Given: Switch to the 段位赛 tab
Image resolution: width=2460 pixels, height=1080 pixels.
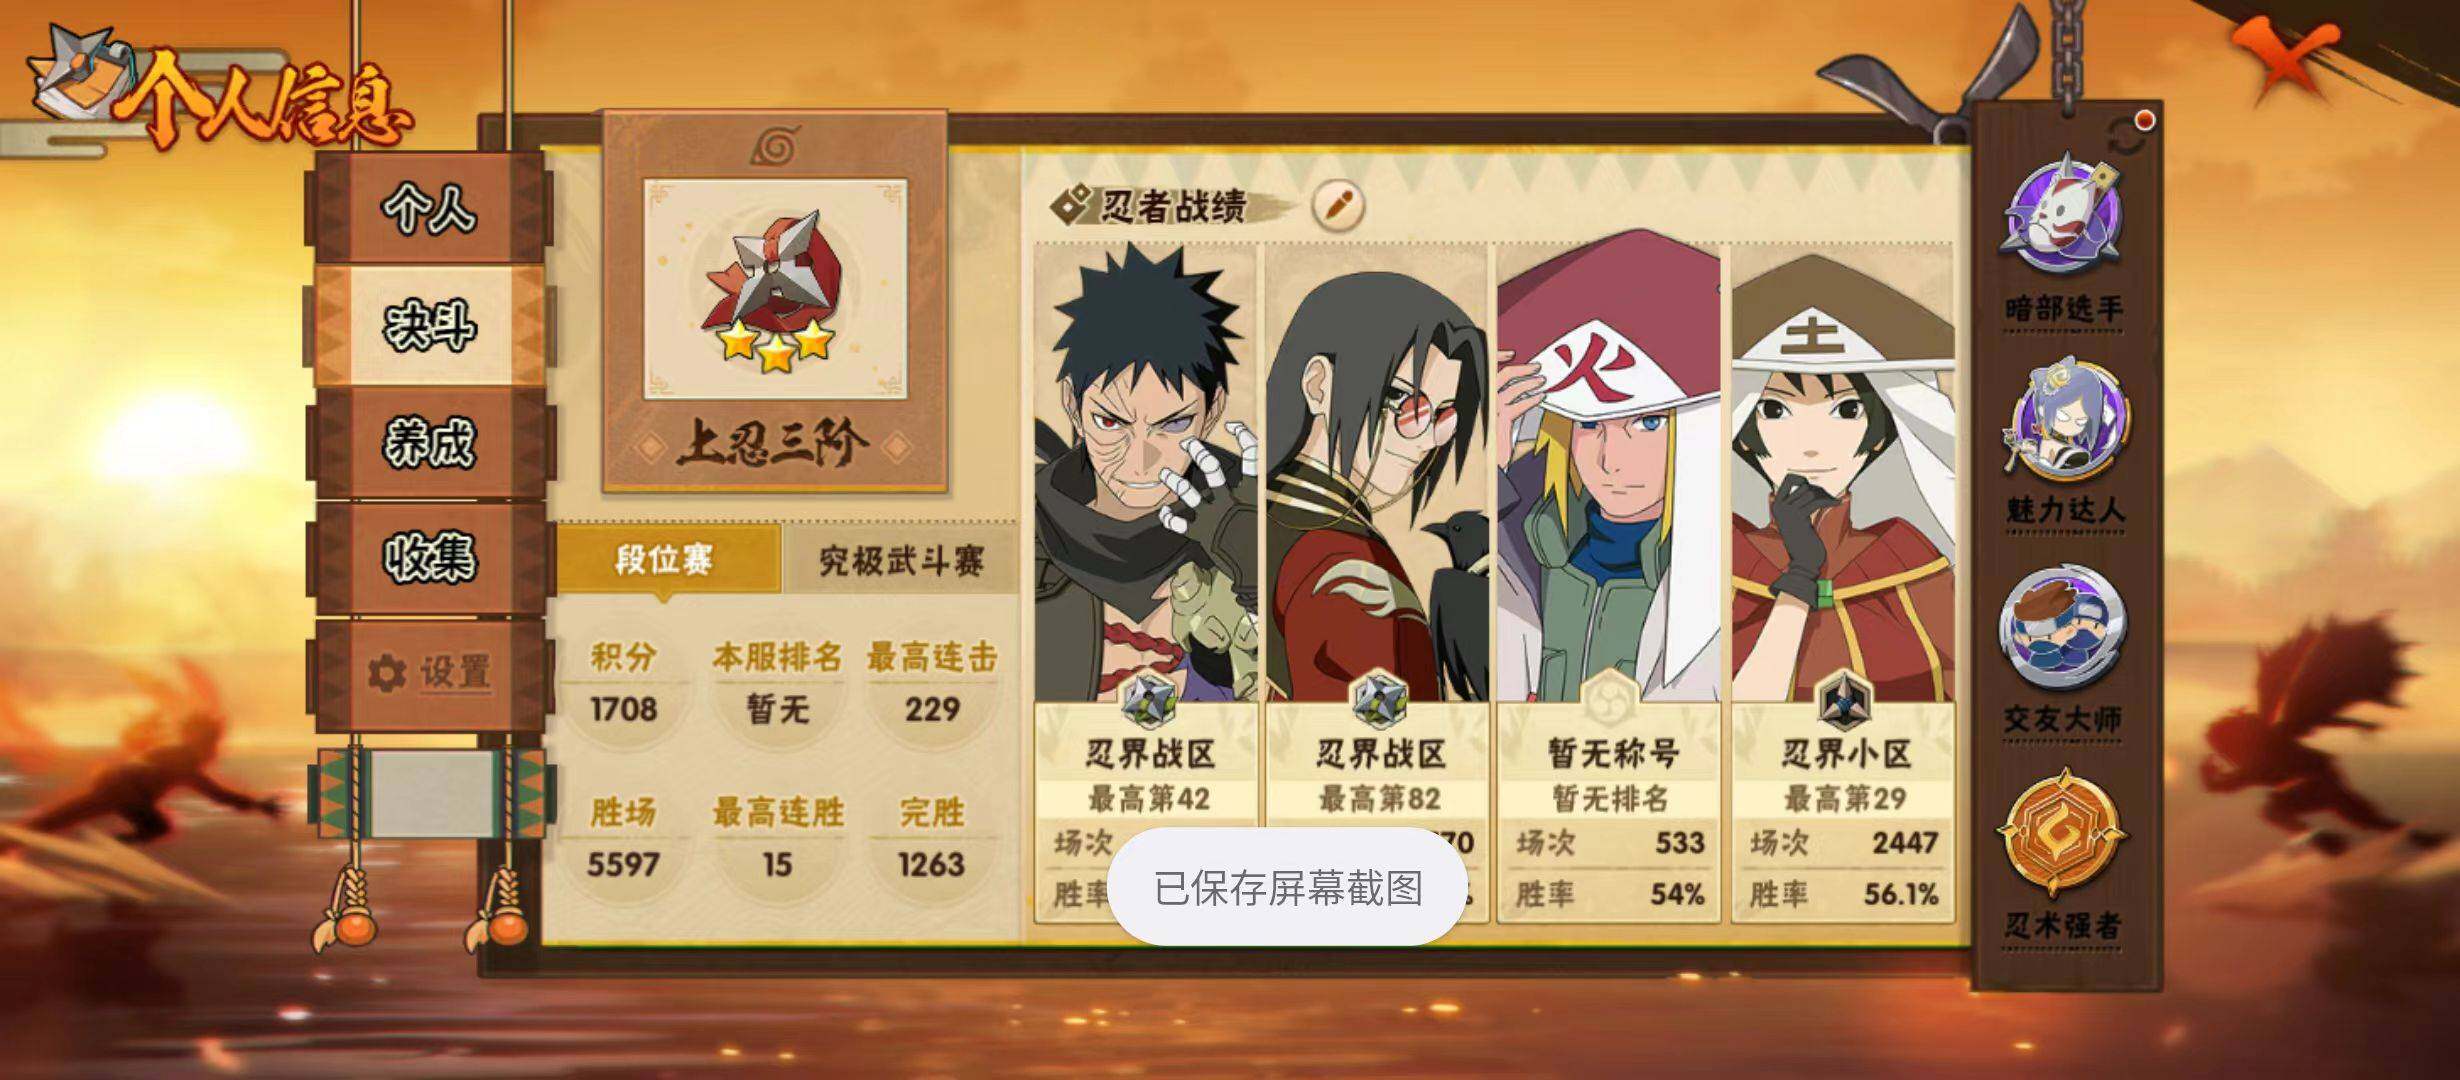Looking at the screenshot, I should [x=666, y=560].
